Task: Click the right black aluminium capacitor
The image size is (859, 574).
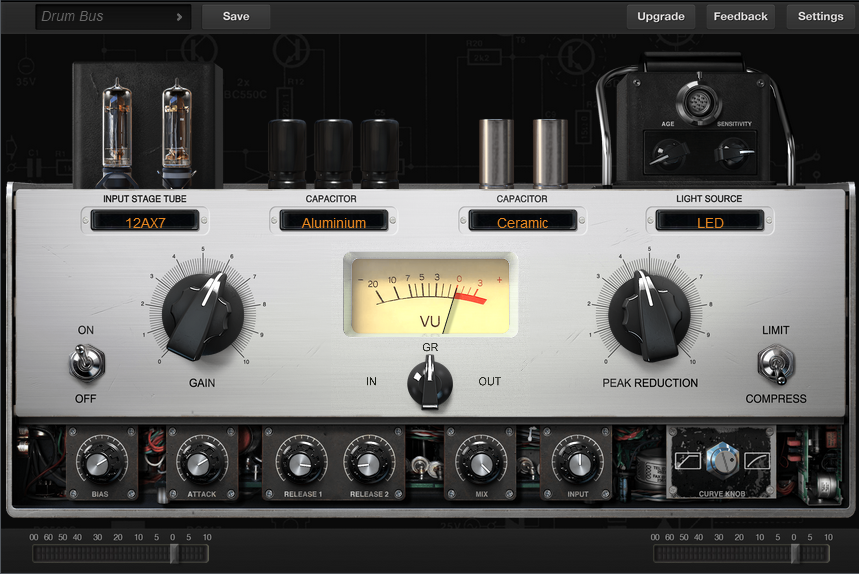Action: pyautogui.click(x=380, y=153)
